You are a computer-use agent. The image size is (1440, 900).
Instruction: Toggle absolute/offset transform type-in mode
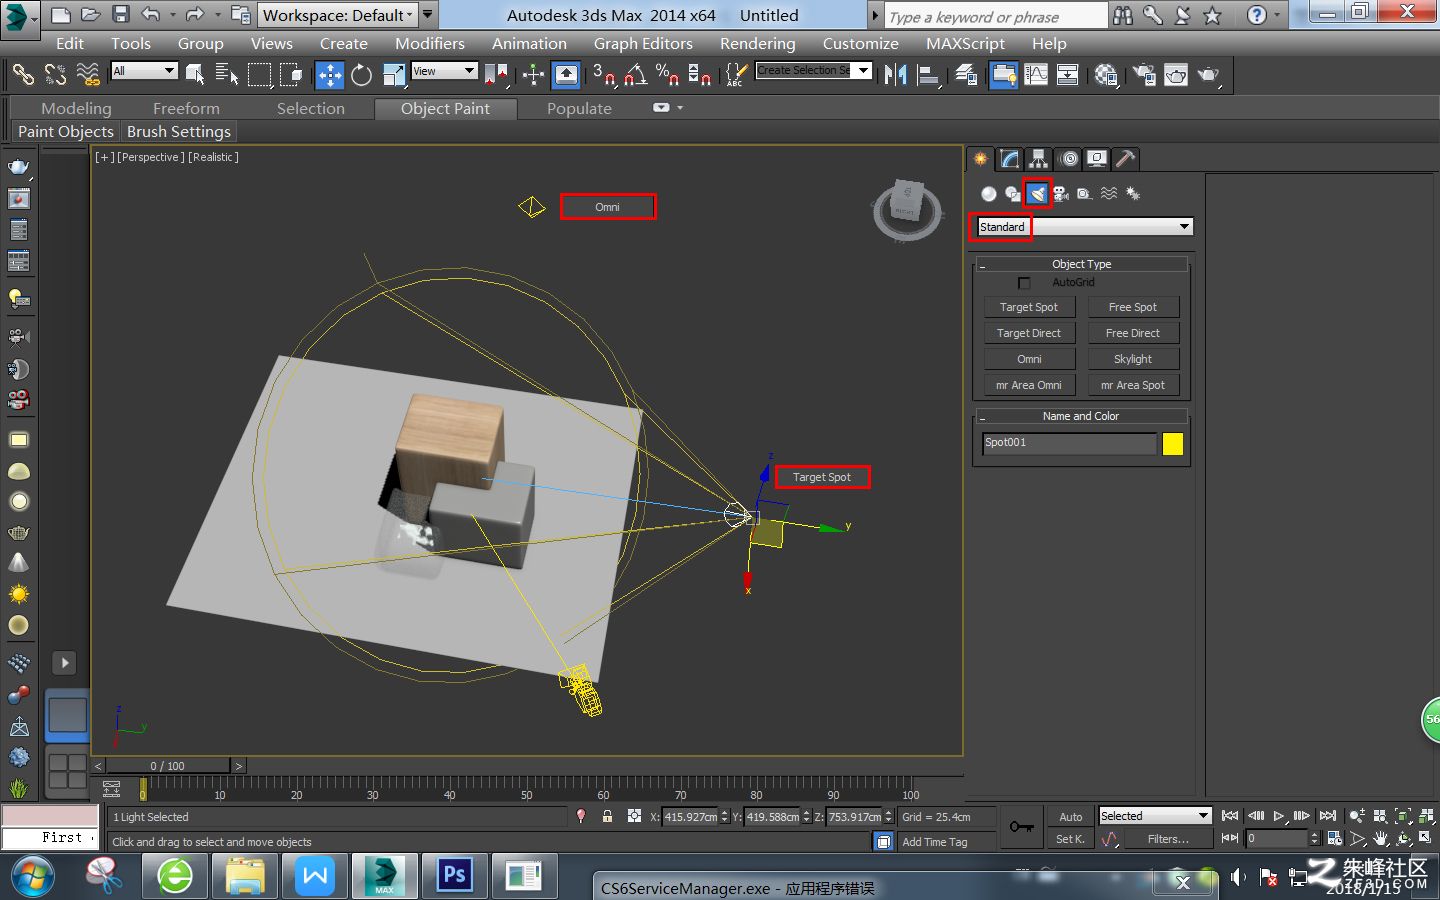click(634, 817)
